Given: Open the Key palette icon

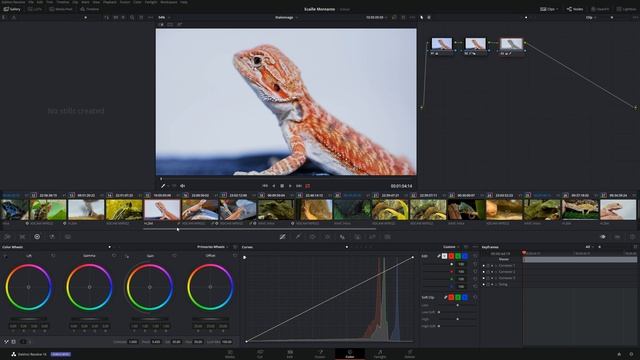Looking at the screenshot, I should (x=358, y=237).
